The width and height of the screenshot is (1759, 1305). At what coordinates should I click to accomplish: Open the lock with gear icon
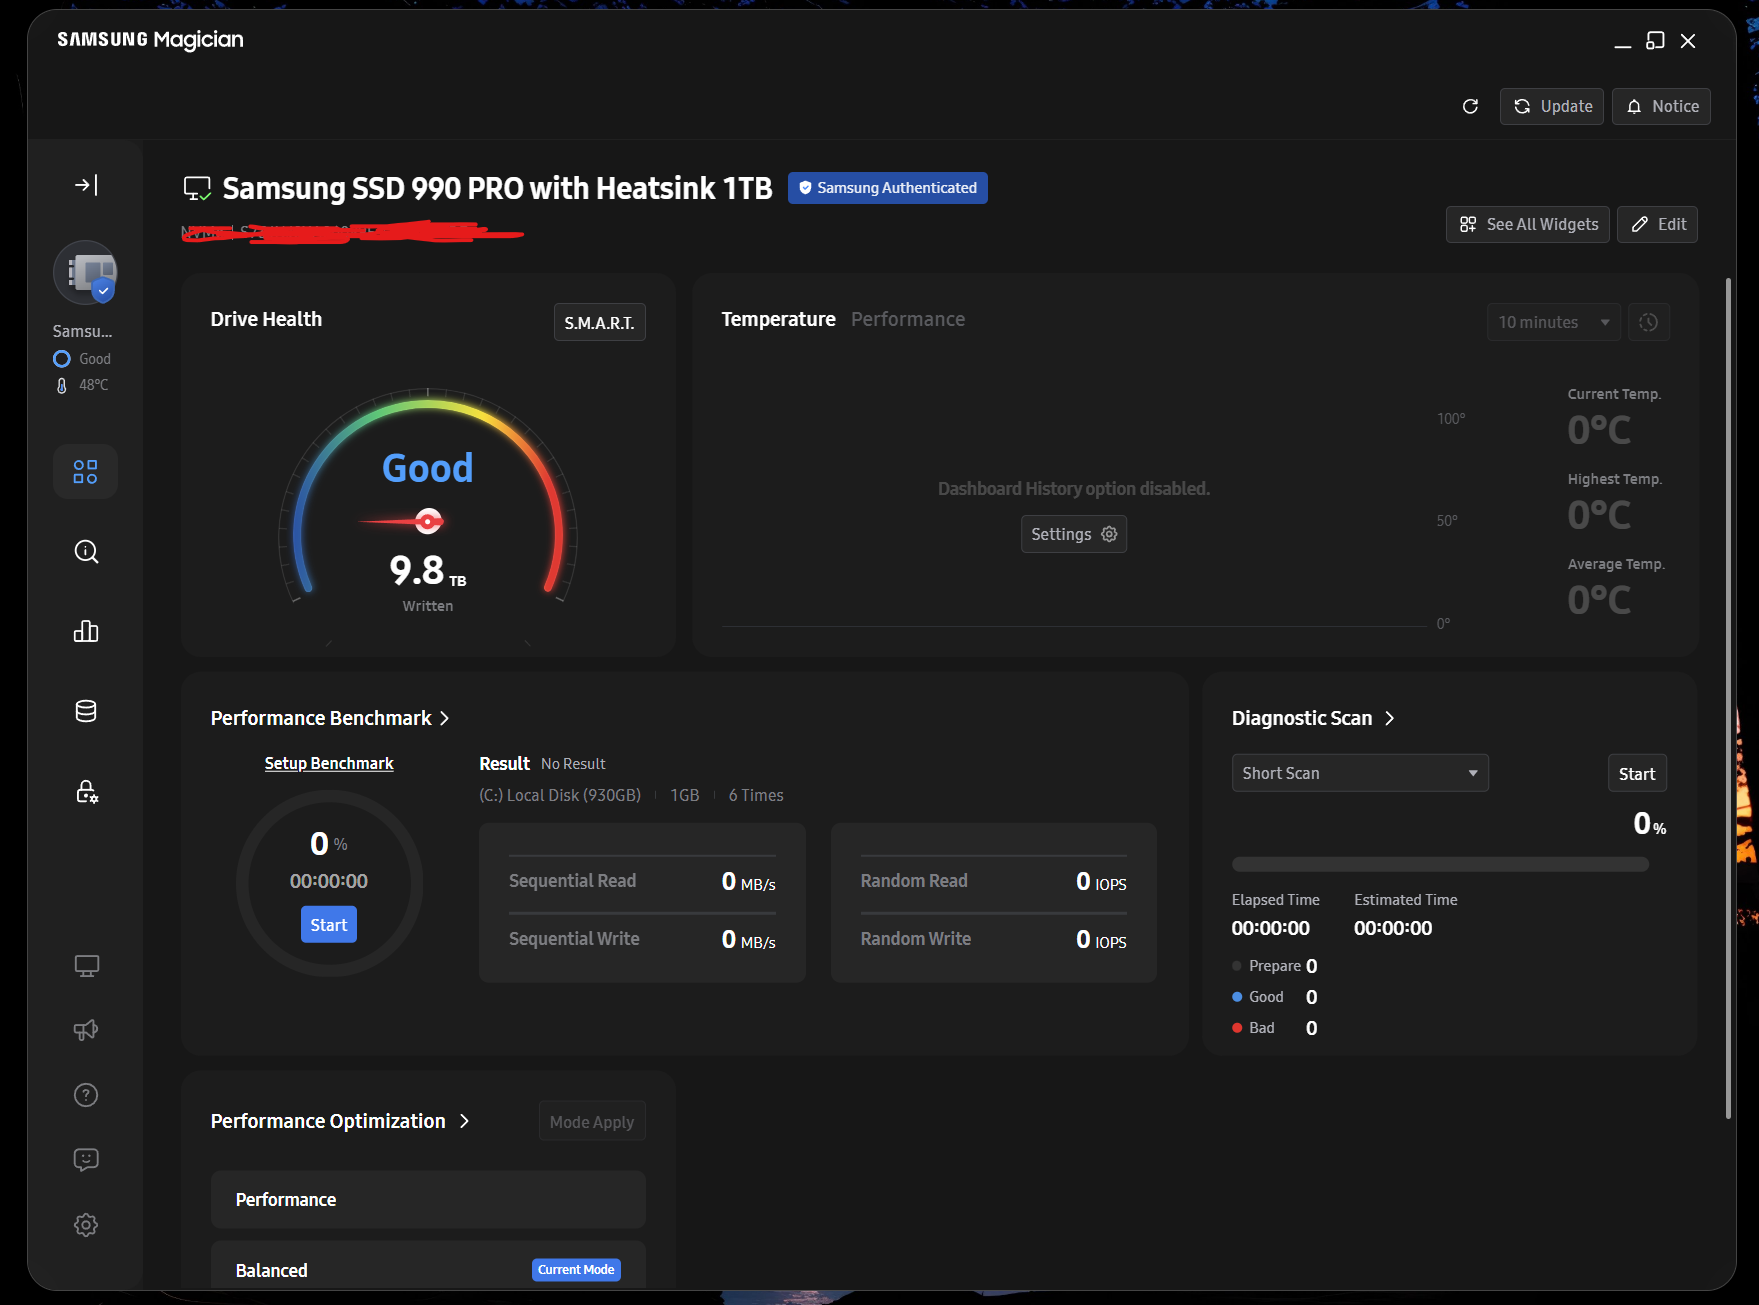86,792
